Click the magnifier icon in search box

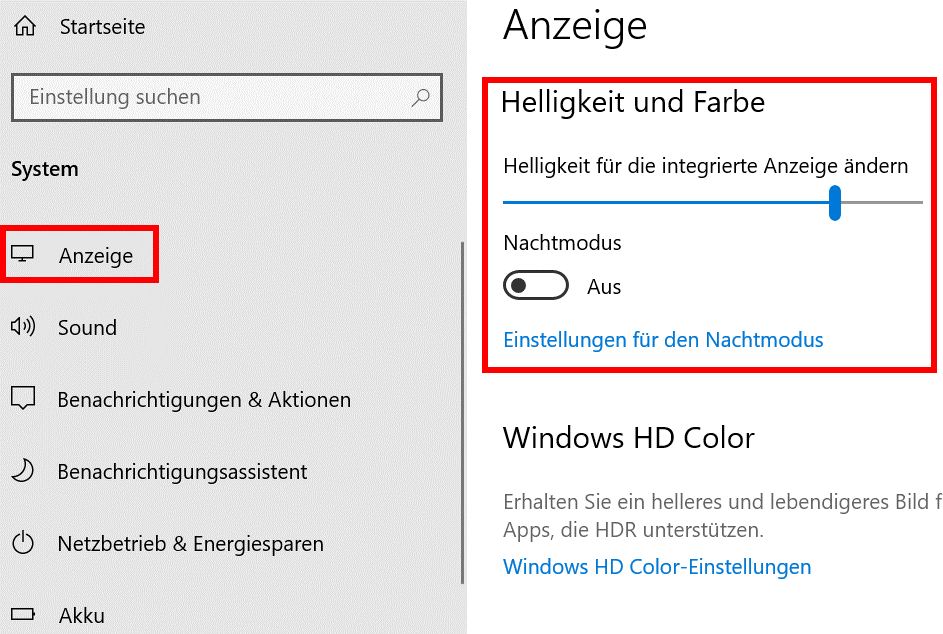coord(420,97)
